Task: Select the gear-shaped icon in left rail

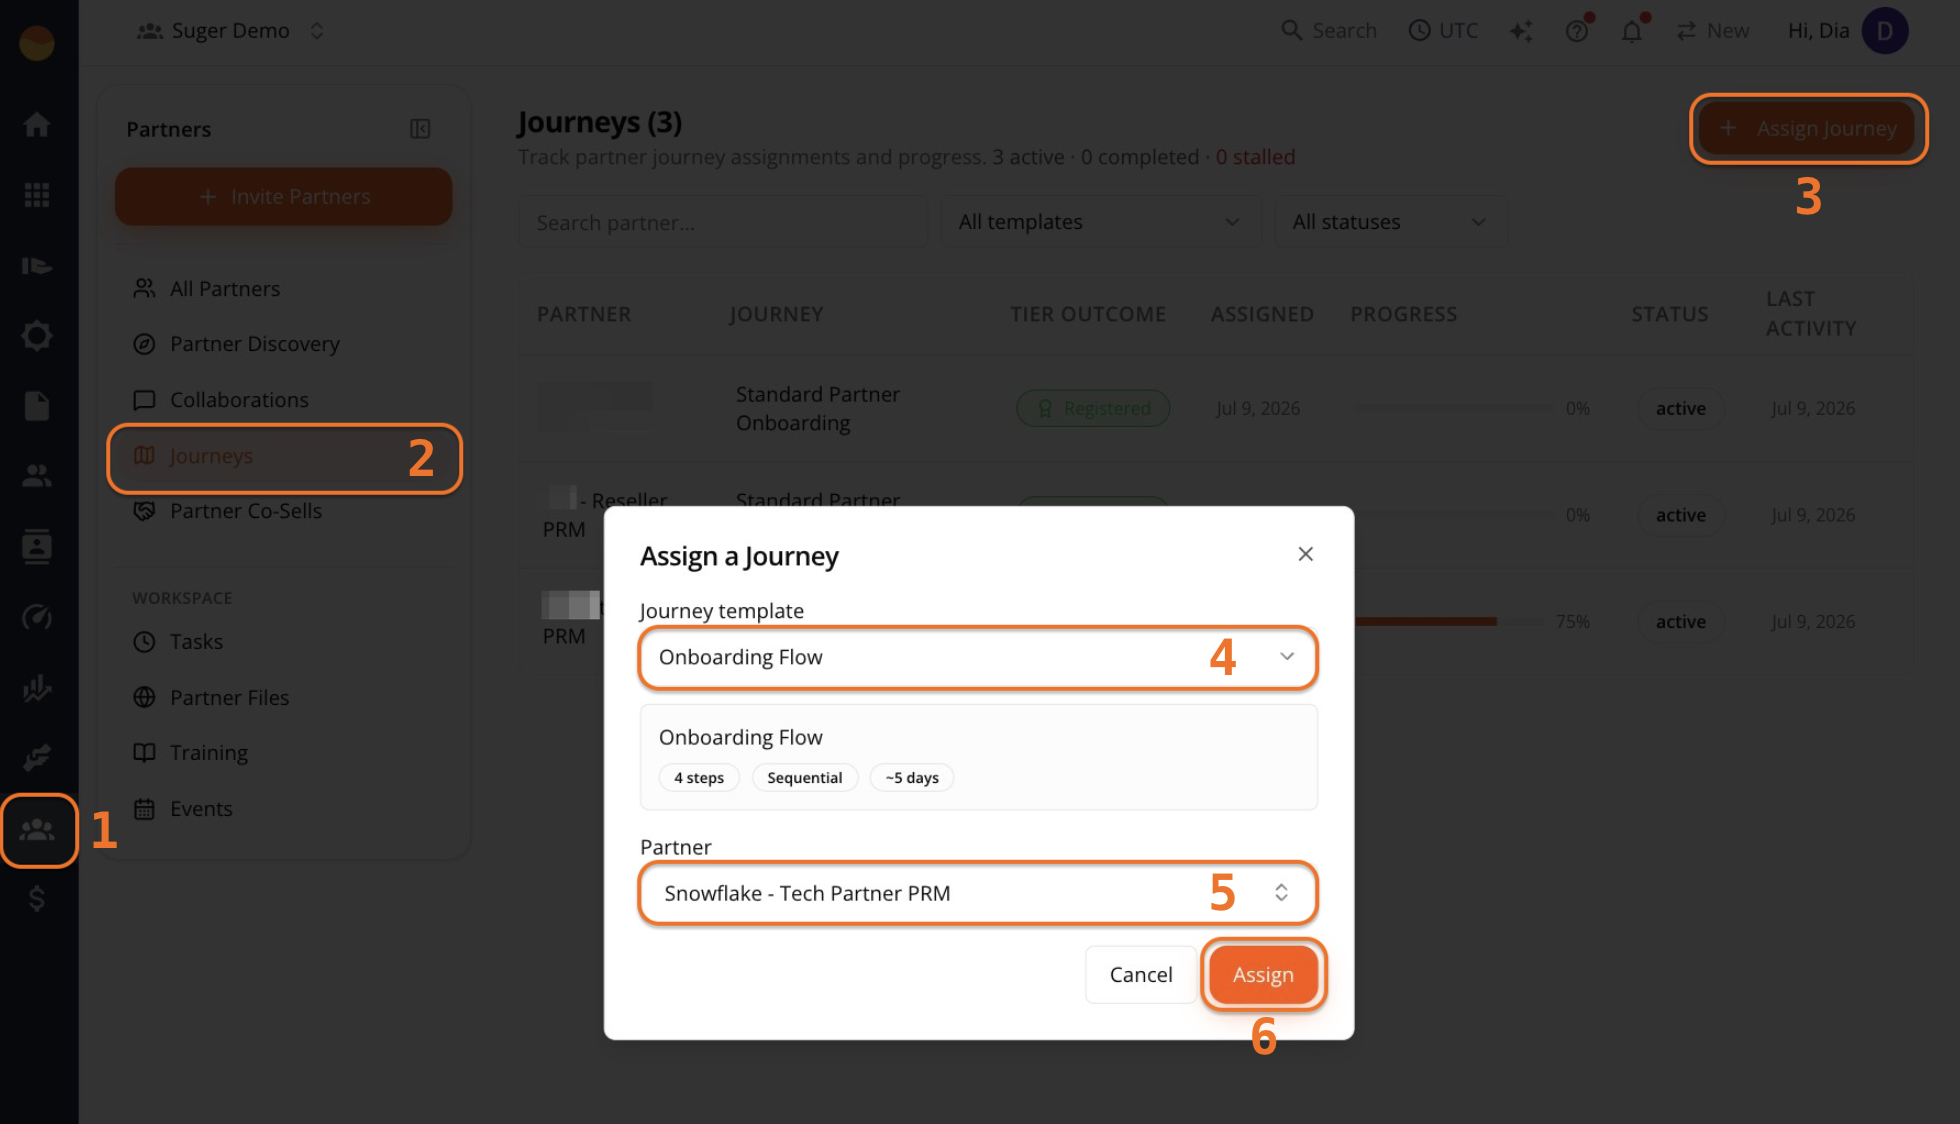Action: (37, 335)
